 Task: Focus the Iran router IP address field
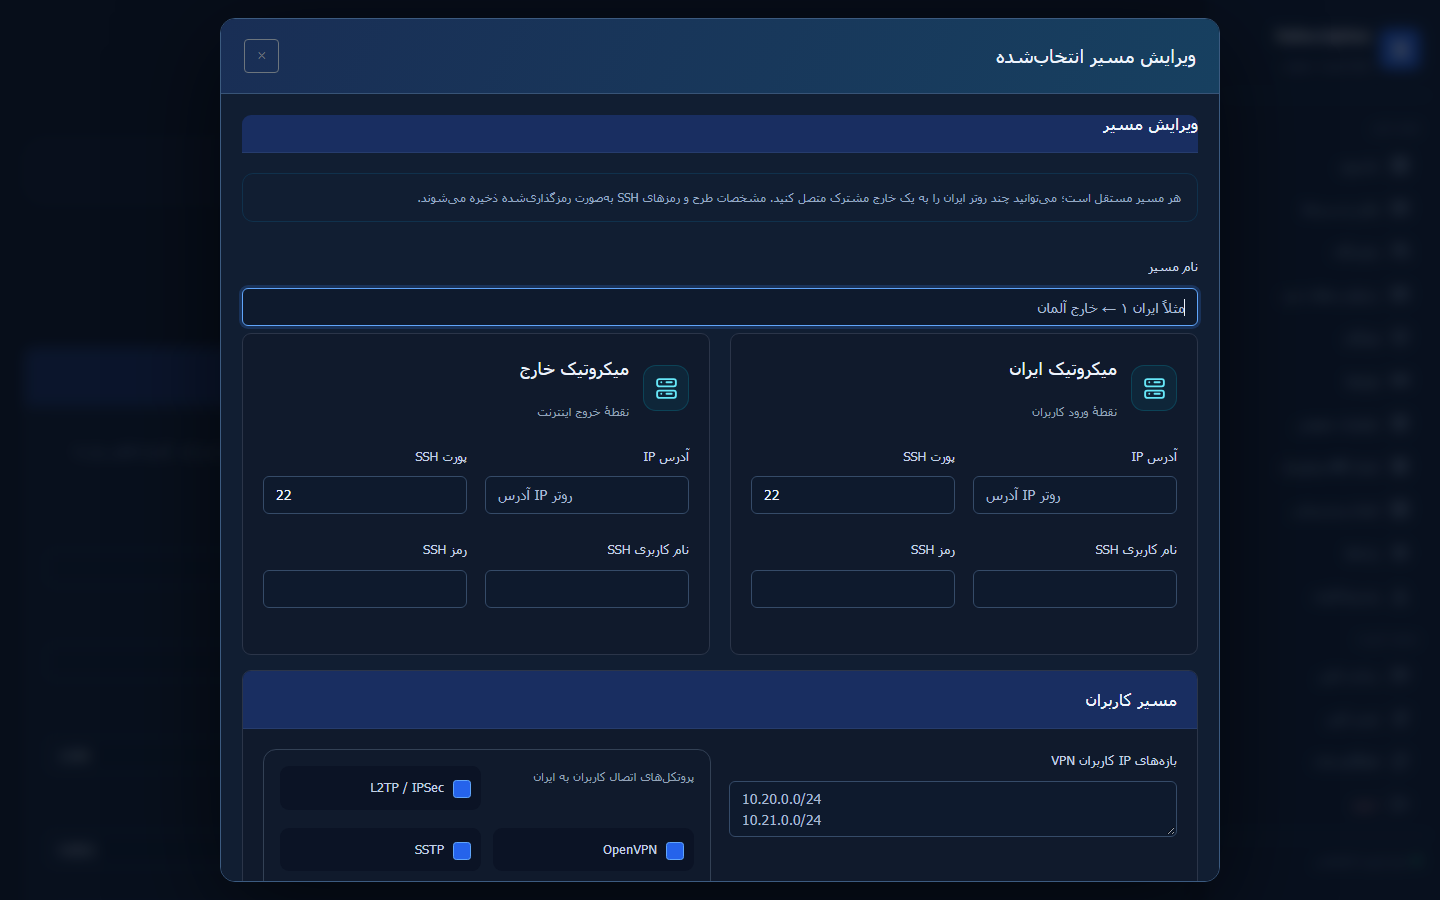pos(1075,495)
